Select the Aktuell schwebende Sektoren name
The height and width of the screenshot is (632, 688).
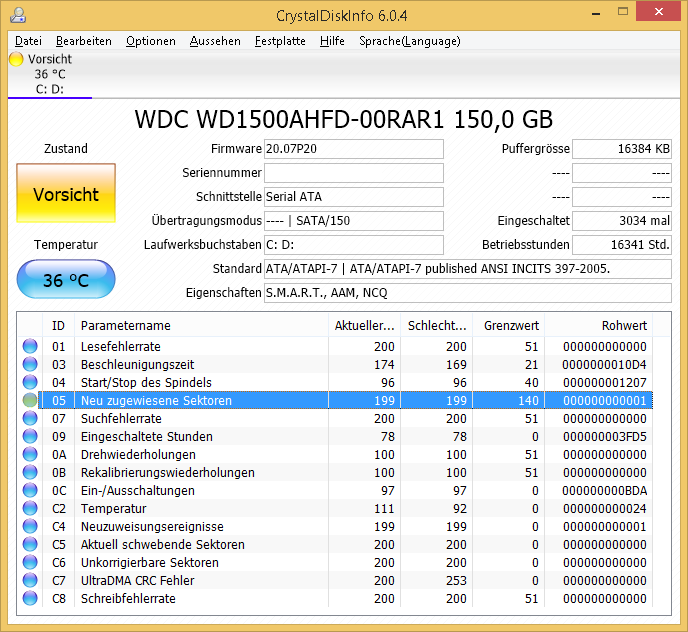[x=163, y=545]
